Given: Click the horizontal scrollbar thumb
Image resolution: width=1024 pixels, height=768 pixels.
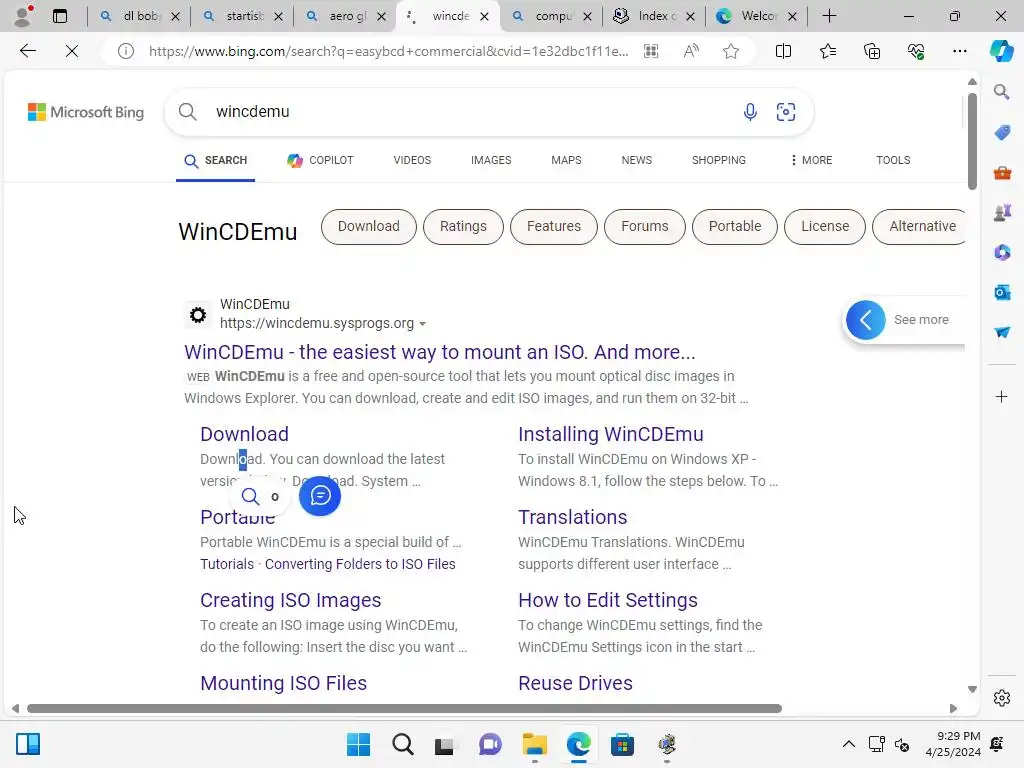Looking at the screenshot, I should coord(404,709).
